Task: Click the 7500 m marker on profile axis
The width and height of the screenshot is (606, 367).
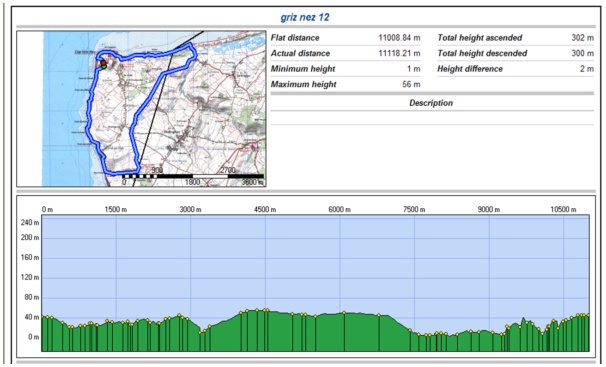Action: [414, 209]
